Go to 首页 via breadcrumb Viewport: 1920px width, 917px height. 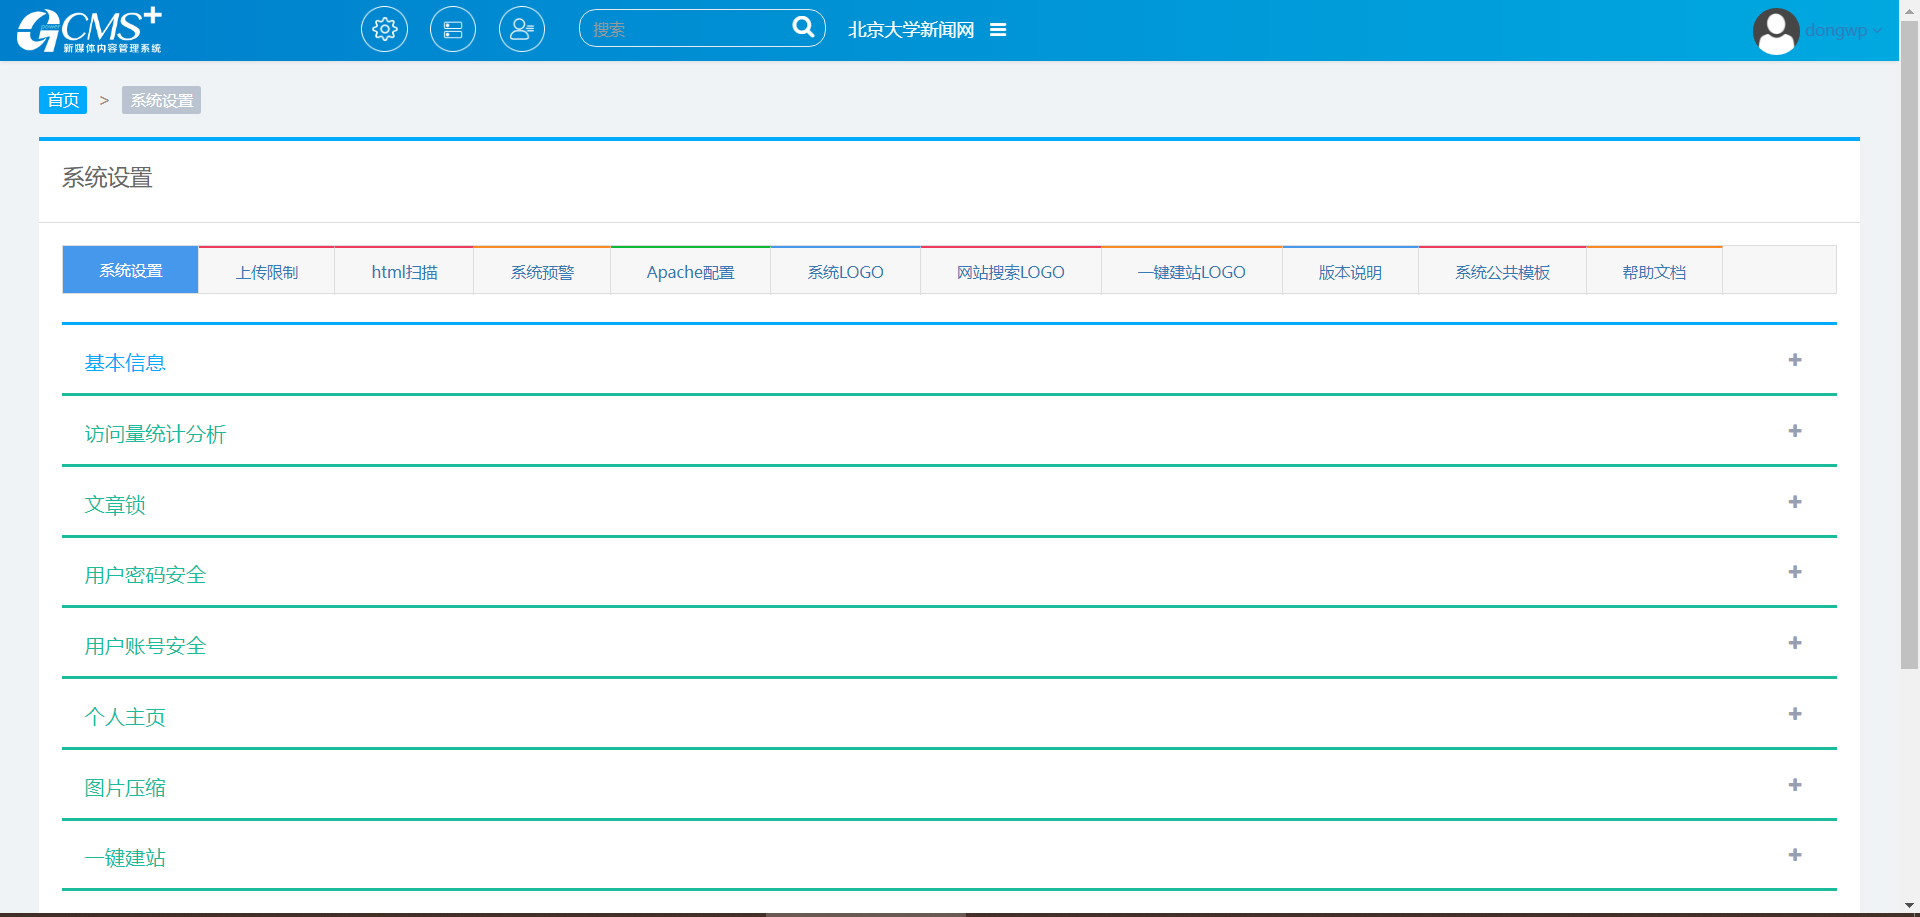[x=63, y=100]
